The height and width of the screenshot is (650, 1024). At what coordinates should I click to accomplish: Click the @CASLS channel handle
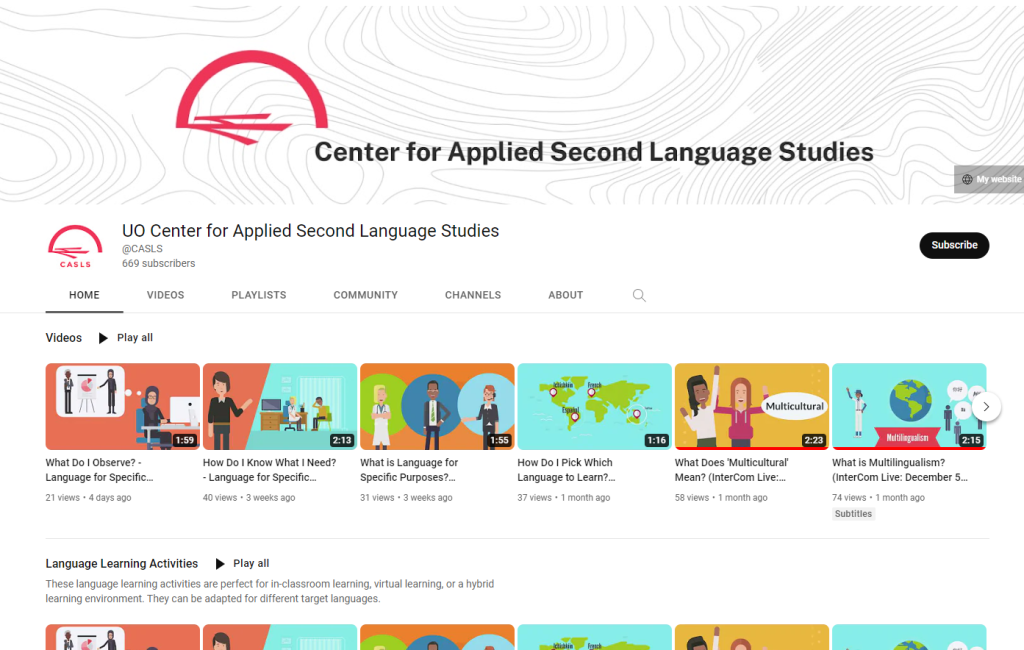pyautogui.click(x=142, y=249)
